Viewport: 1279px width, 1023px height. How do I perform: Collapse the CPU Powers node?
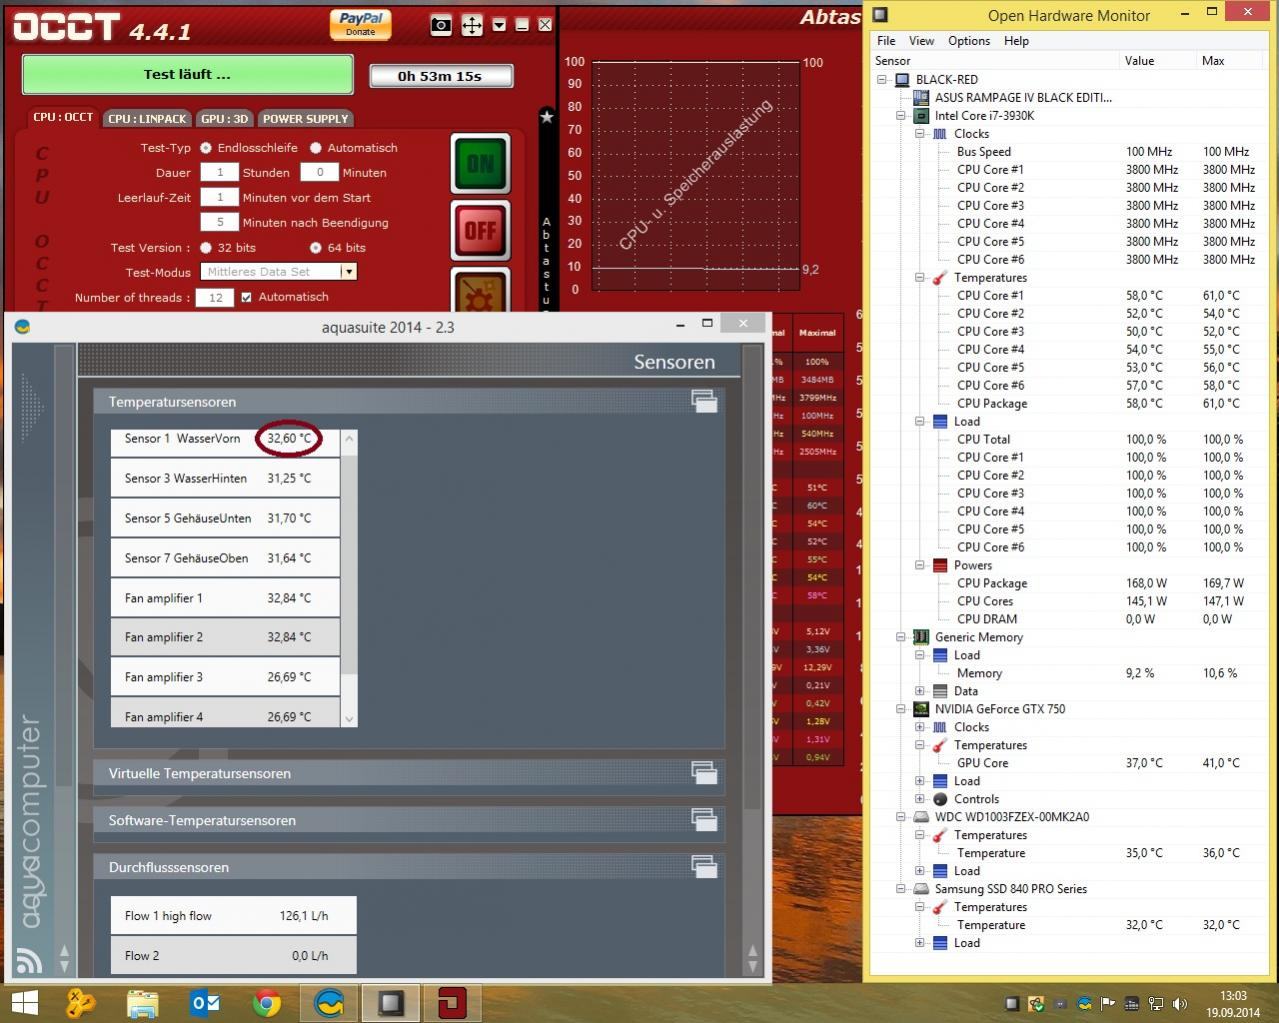click(x=920, y=566)
